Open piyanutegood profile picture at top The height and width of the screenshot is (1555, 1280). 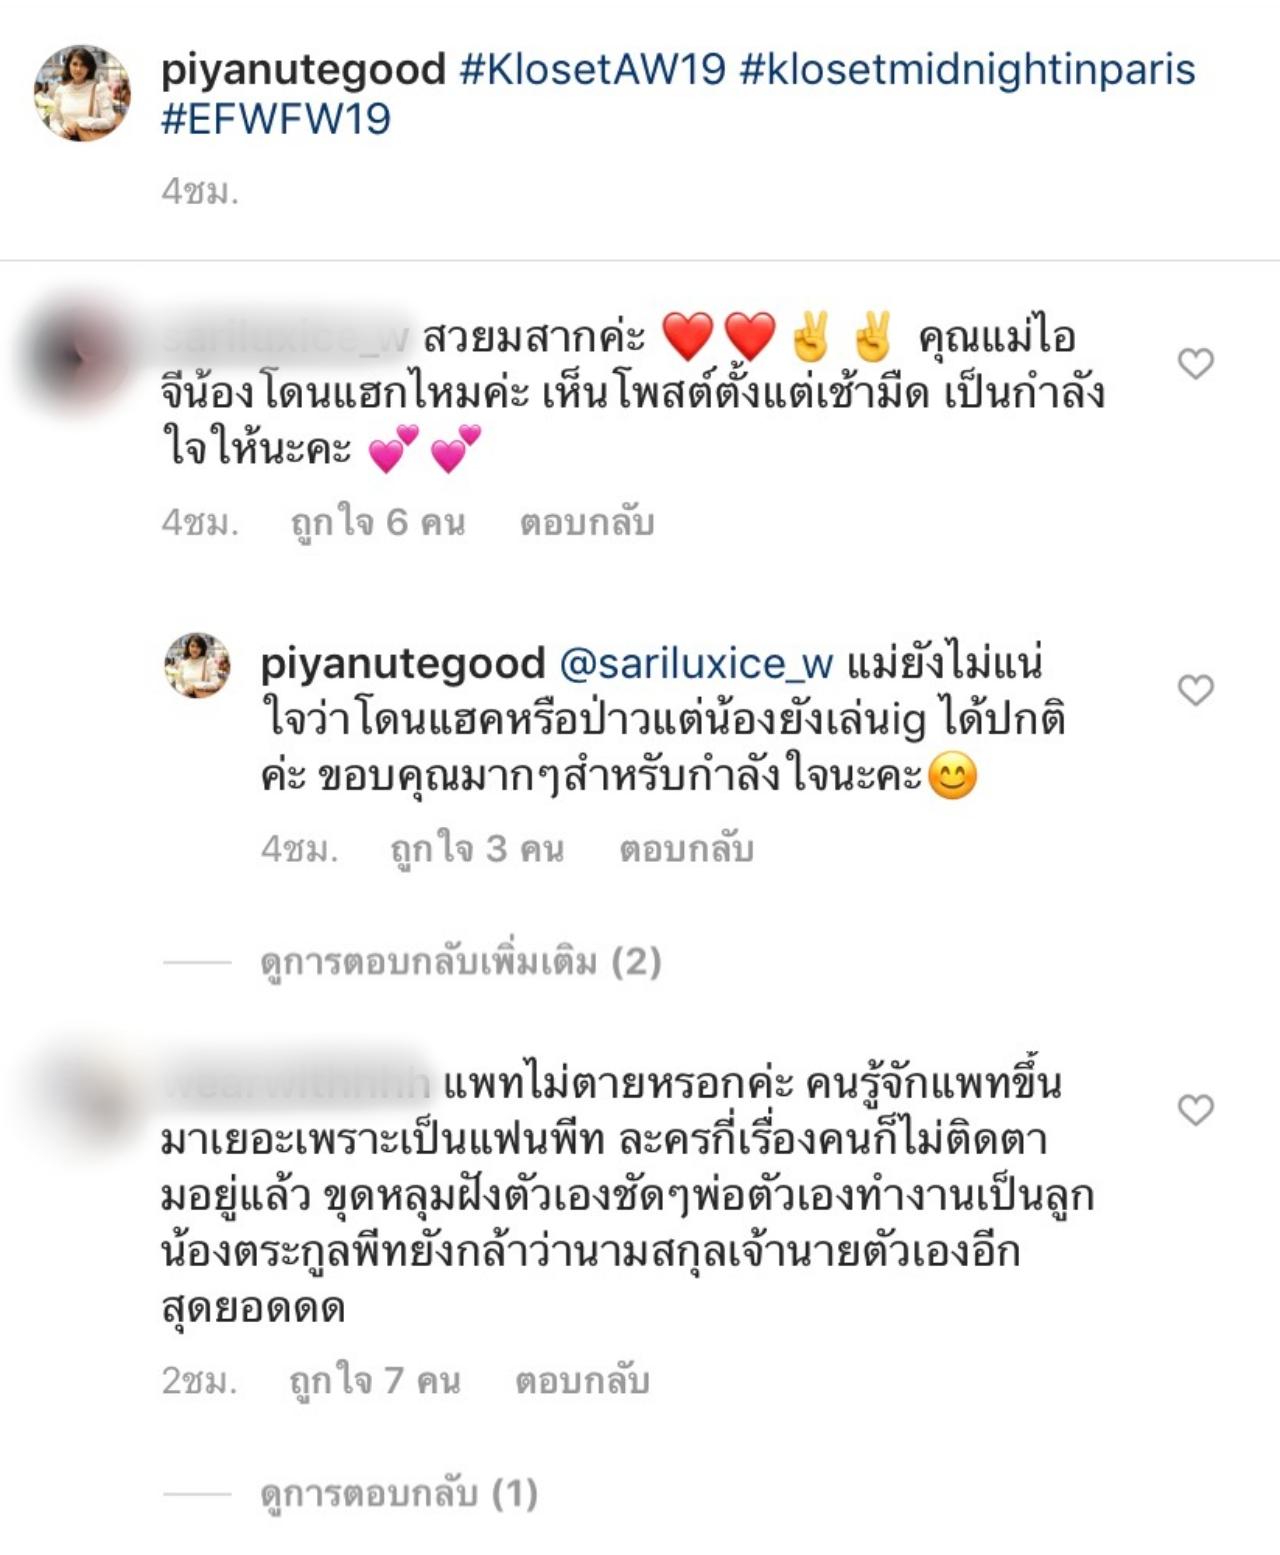82,93
